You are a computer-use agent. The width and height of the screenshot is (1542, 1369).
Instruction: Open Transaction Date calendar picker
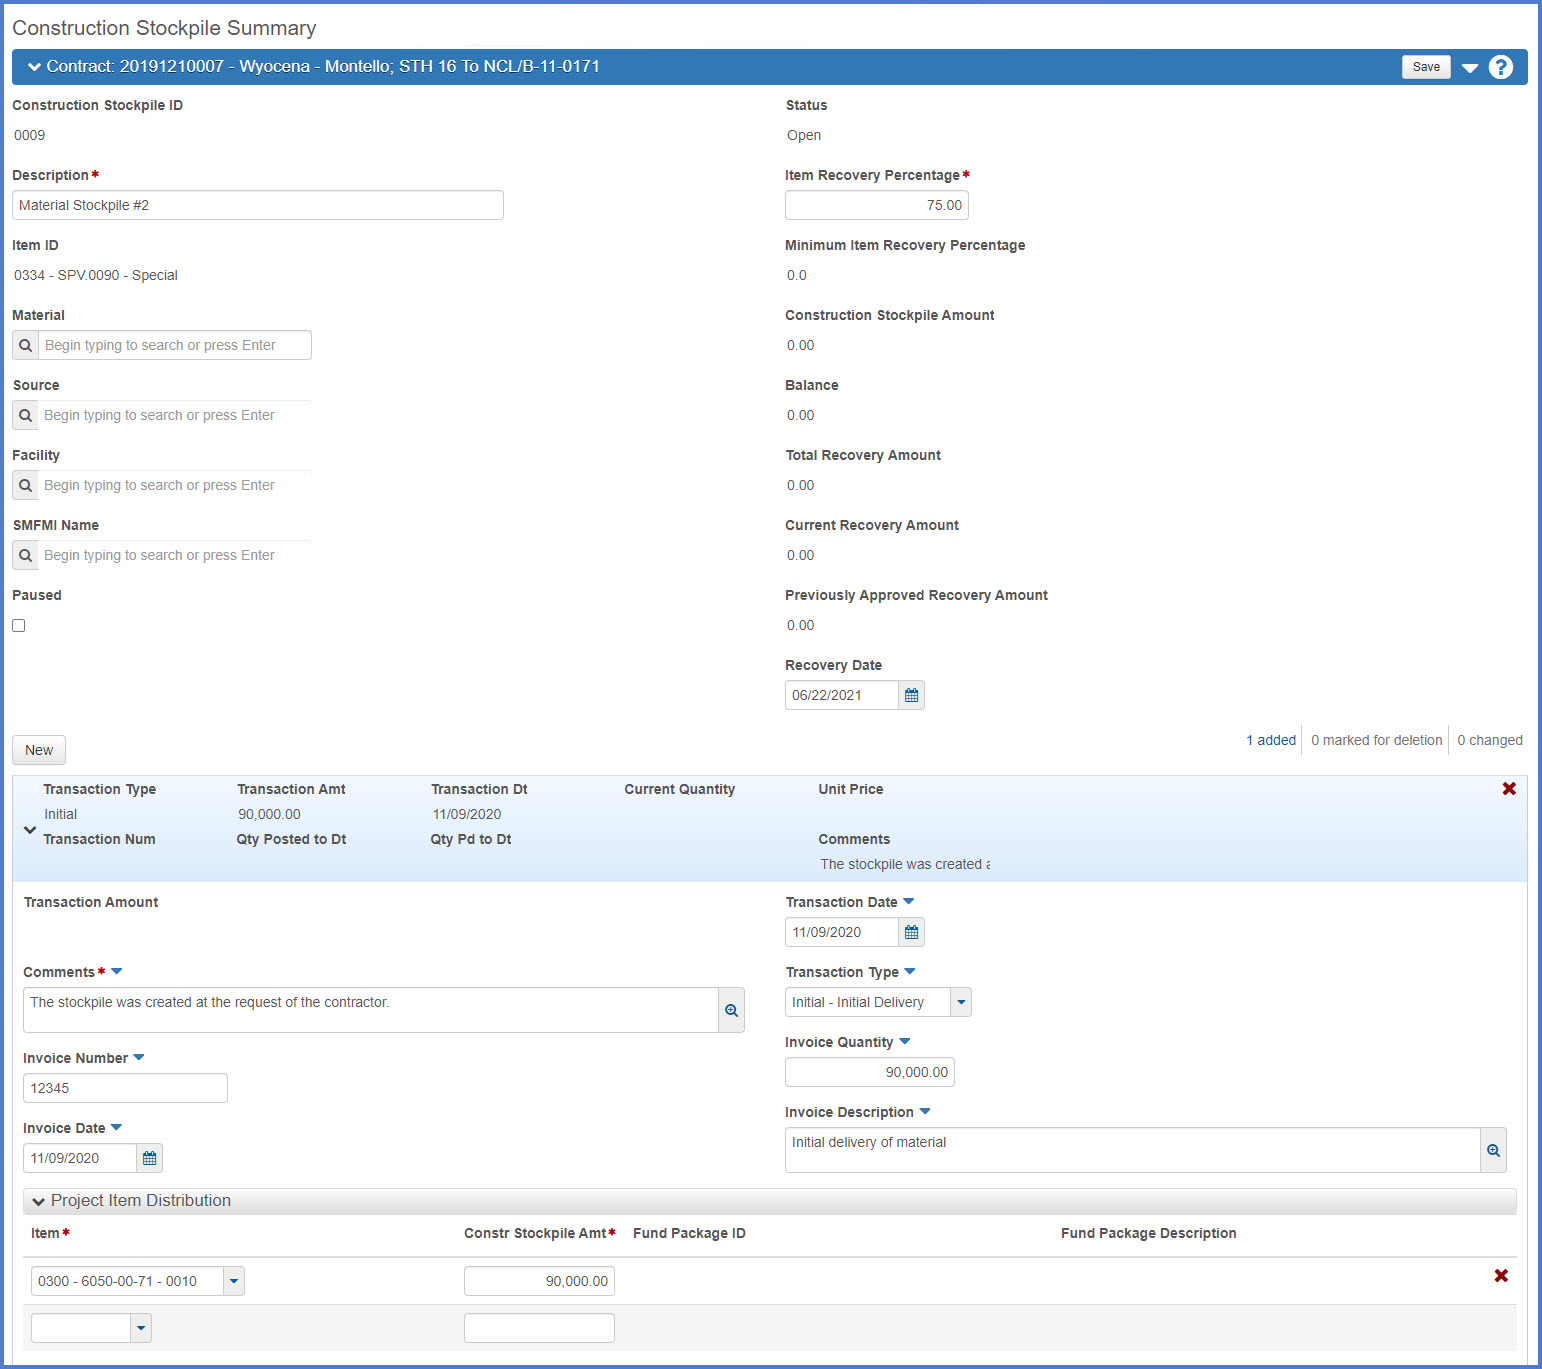tap(911, 932)
